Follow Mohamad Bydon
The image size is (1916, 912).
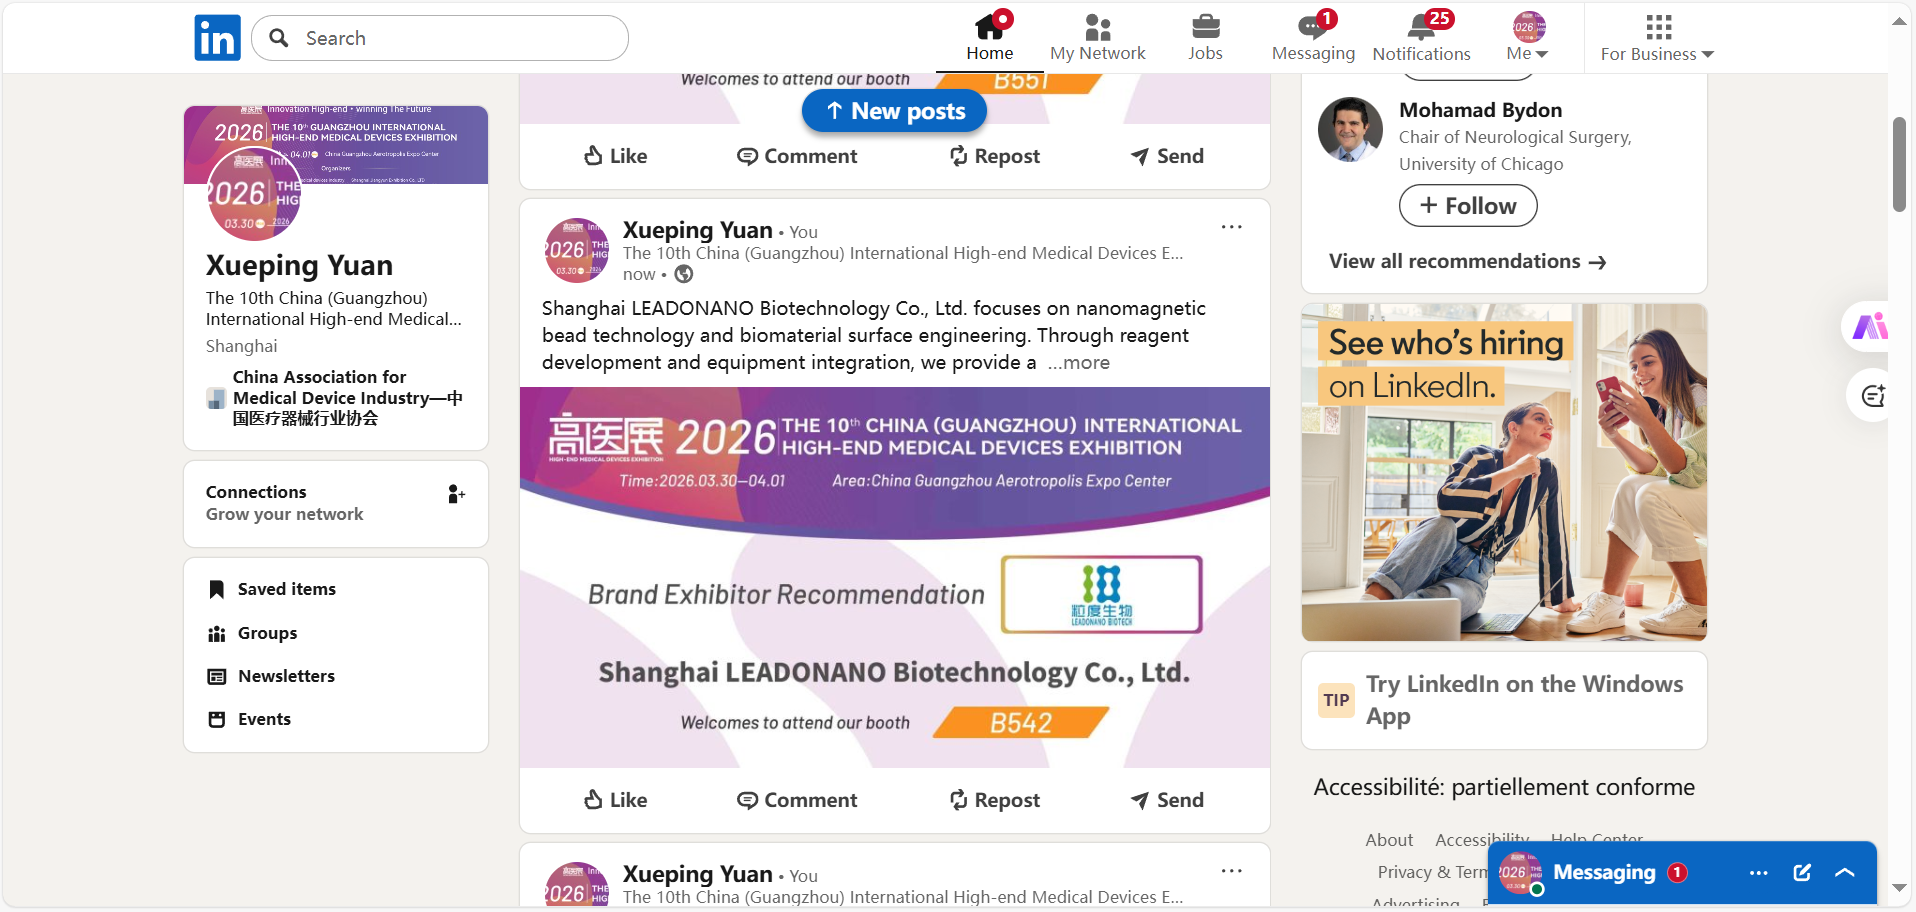(x=1468, y=206)
